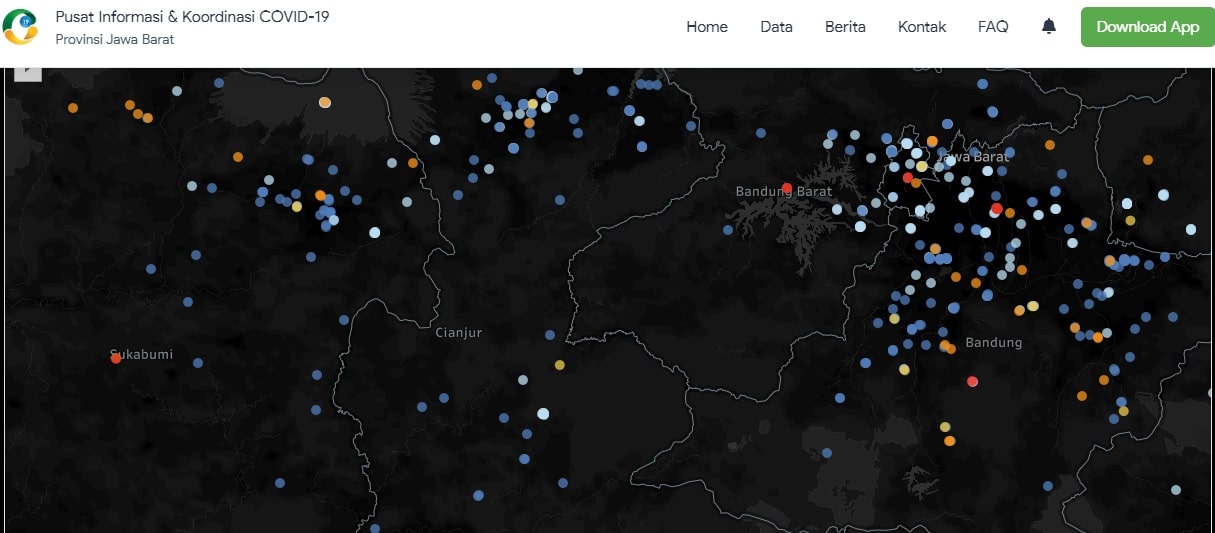Select the red case dot beside Sukabumi
The width and height of the screenshot is (1215, 533).
116,358
